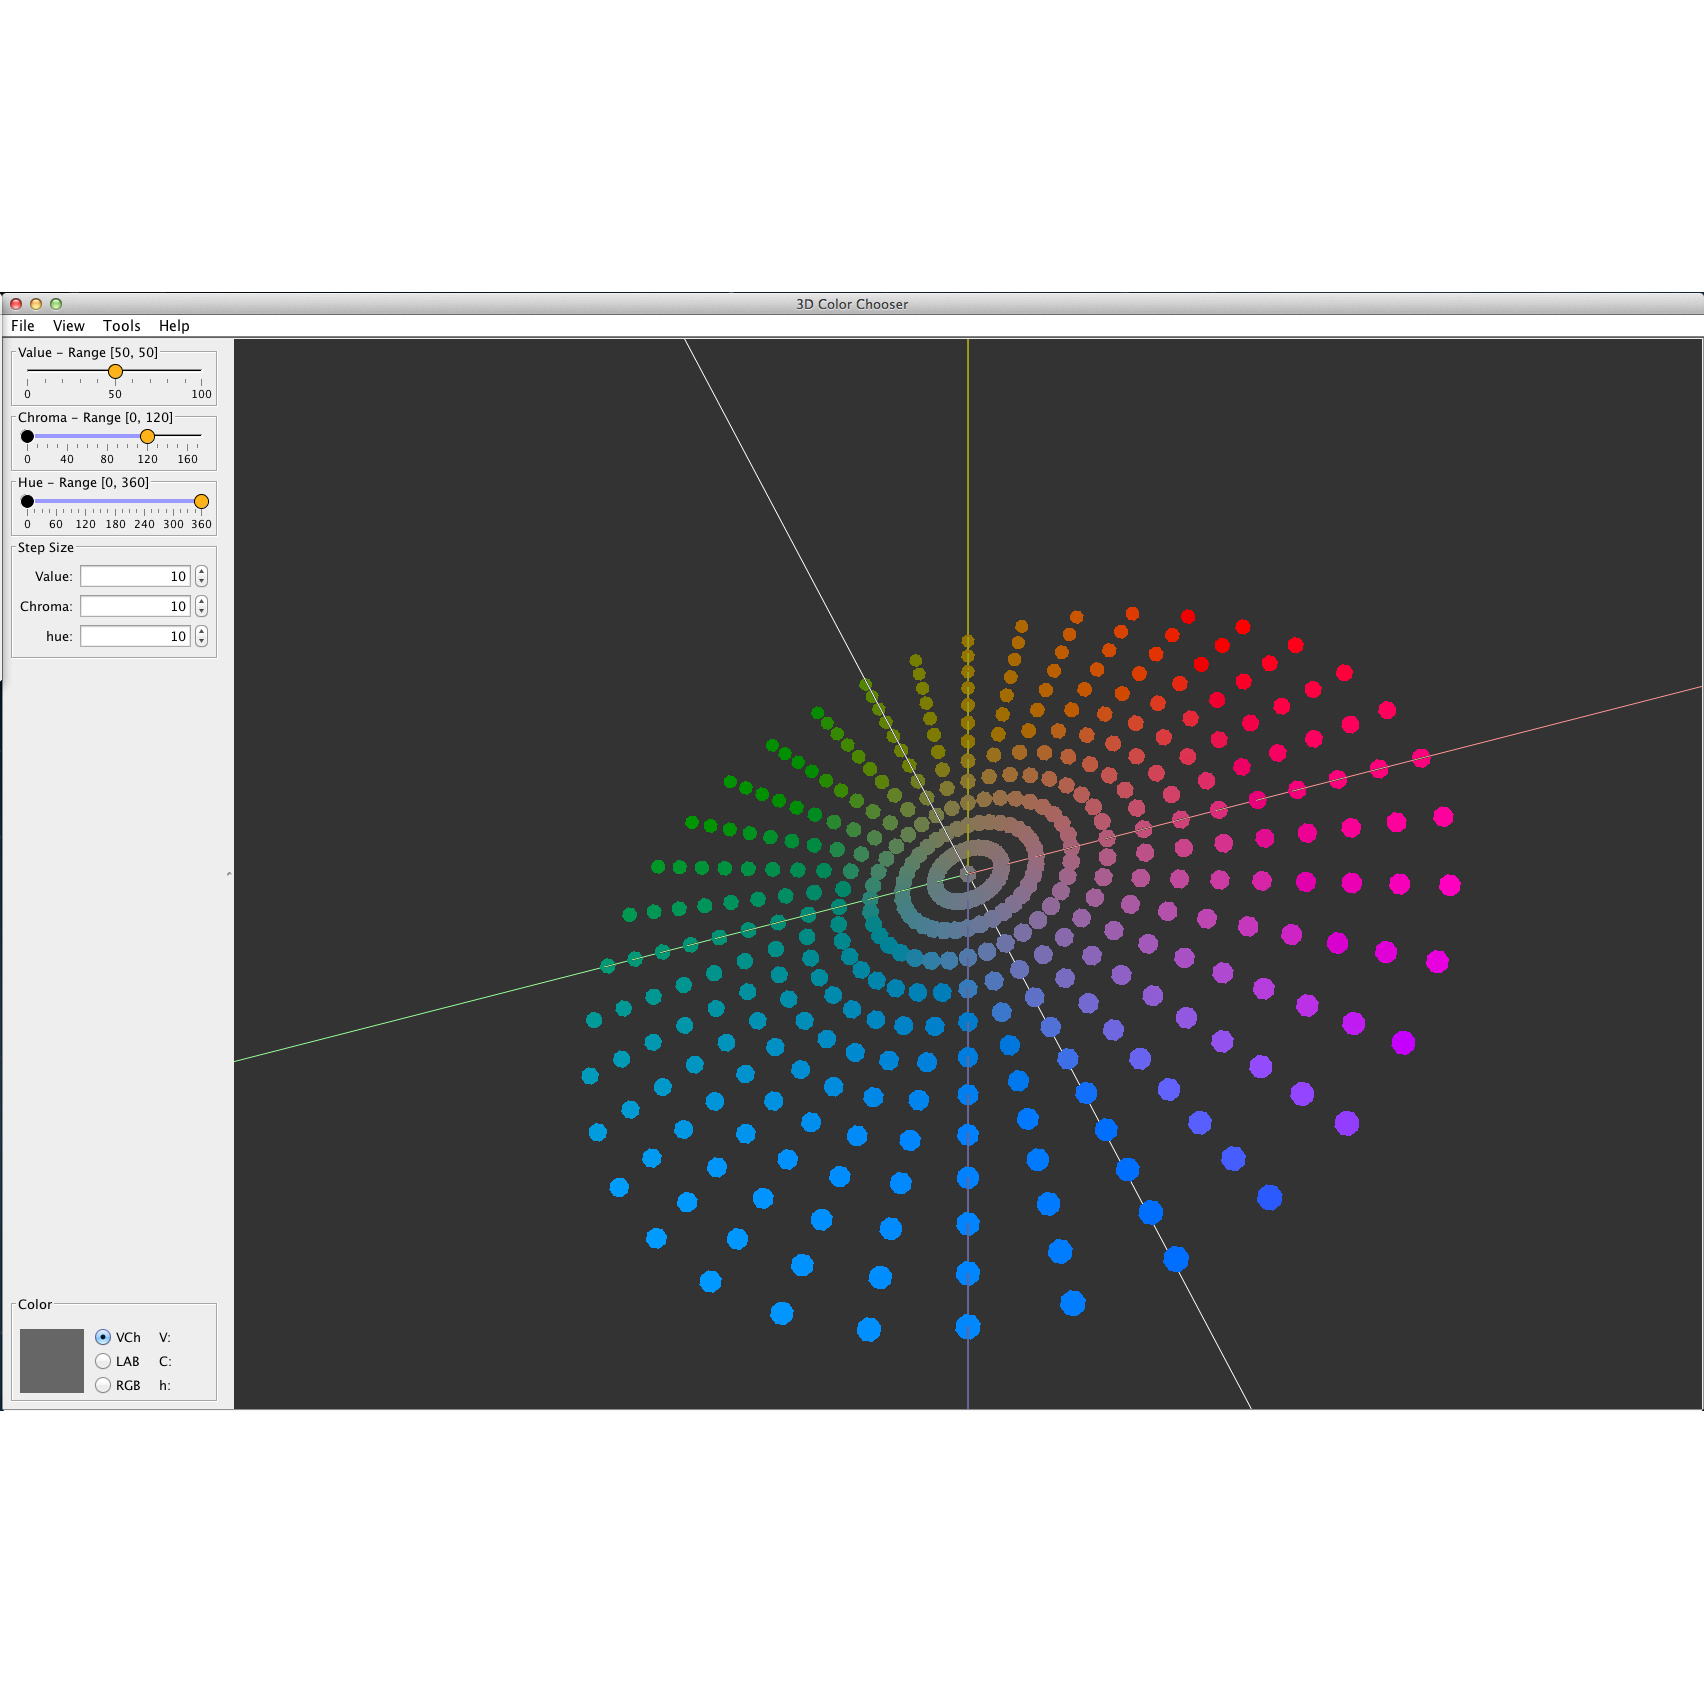Click the hue step size spinner arrows
The image size is (1704, 1704).
click(x=201, y=636)
